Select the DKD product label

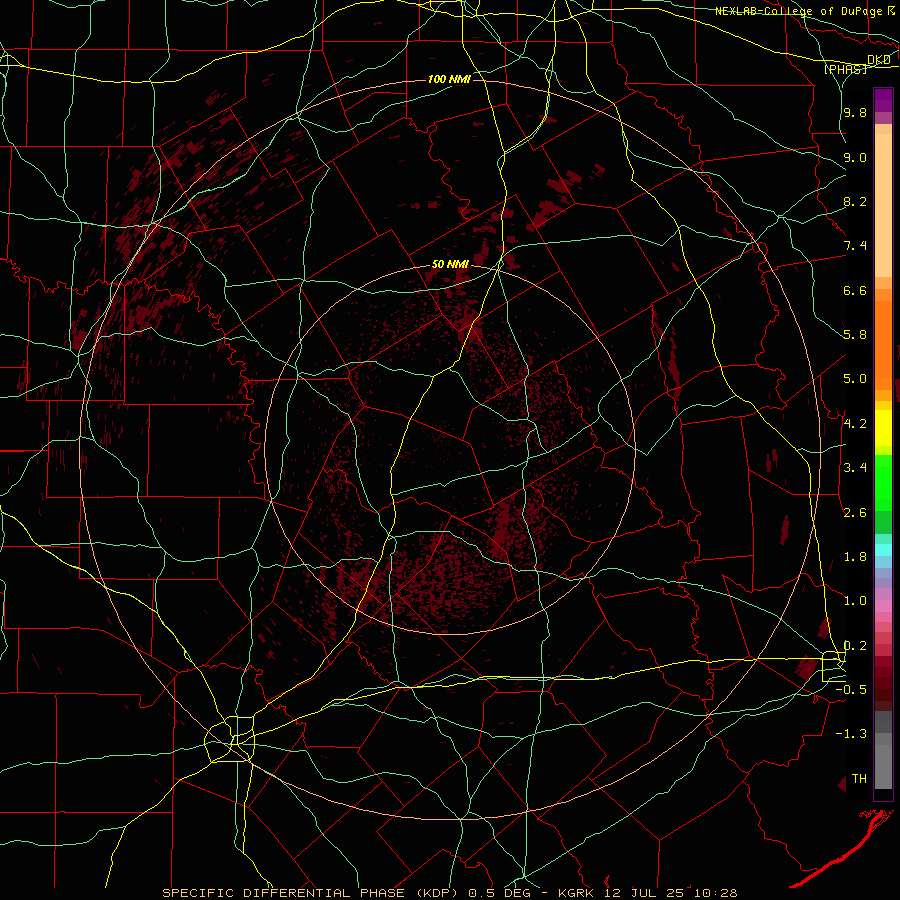tap(879, 60)
